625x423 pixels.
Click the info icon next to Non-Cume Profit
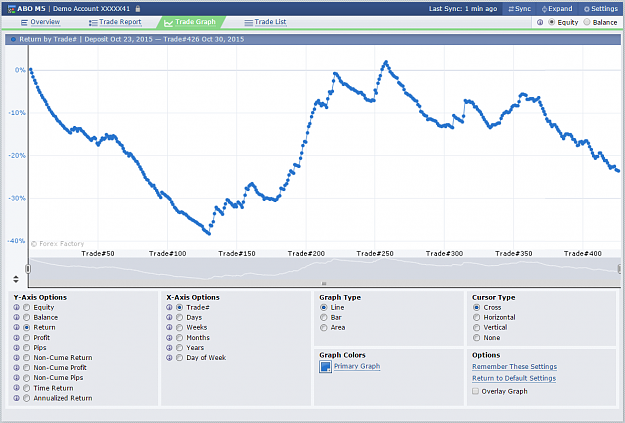16,368
